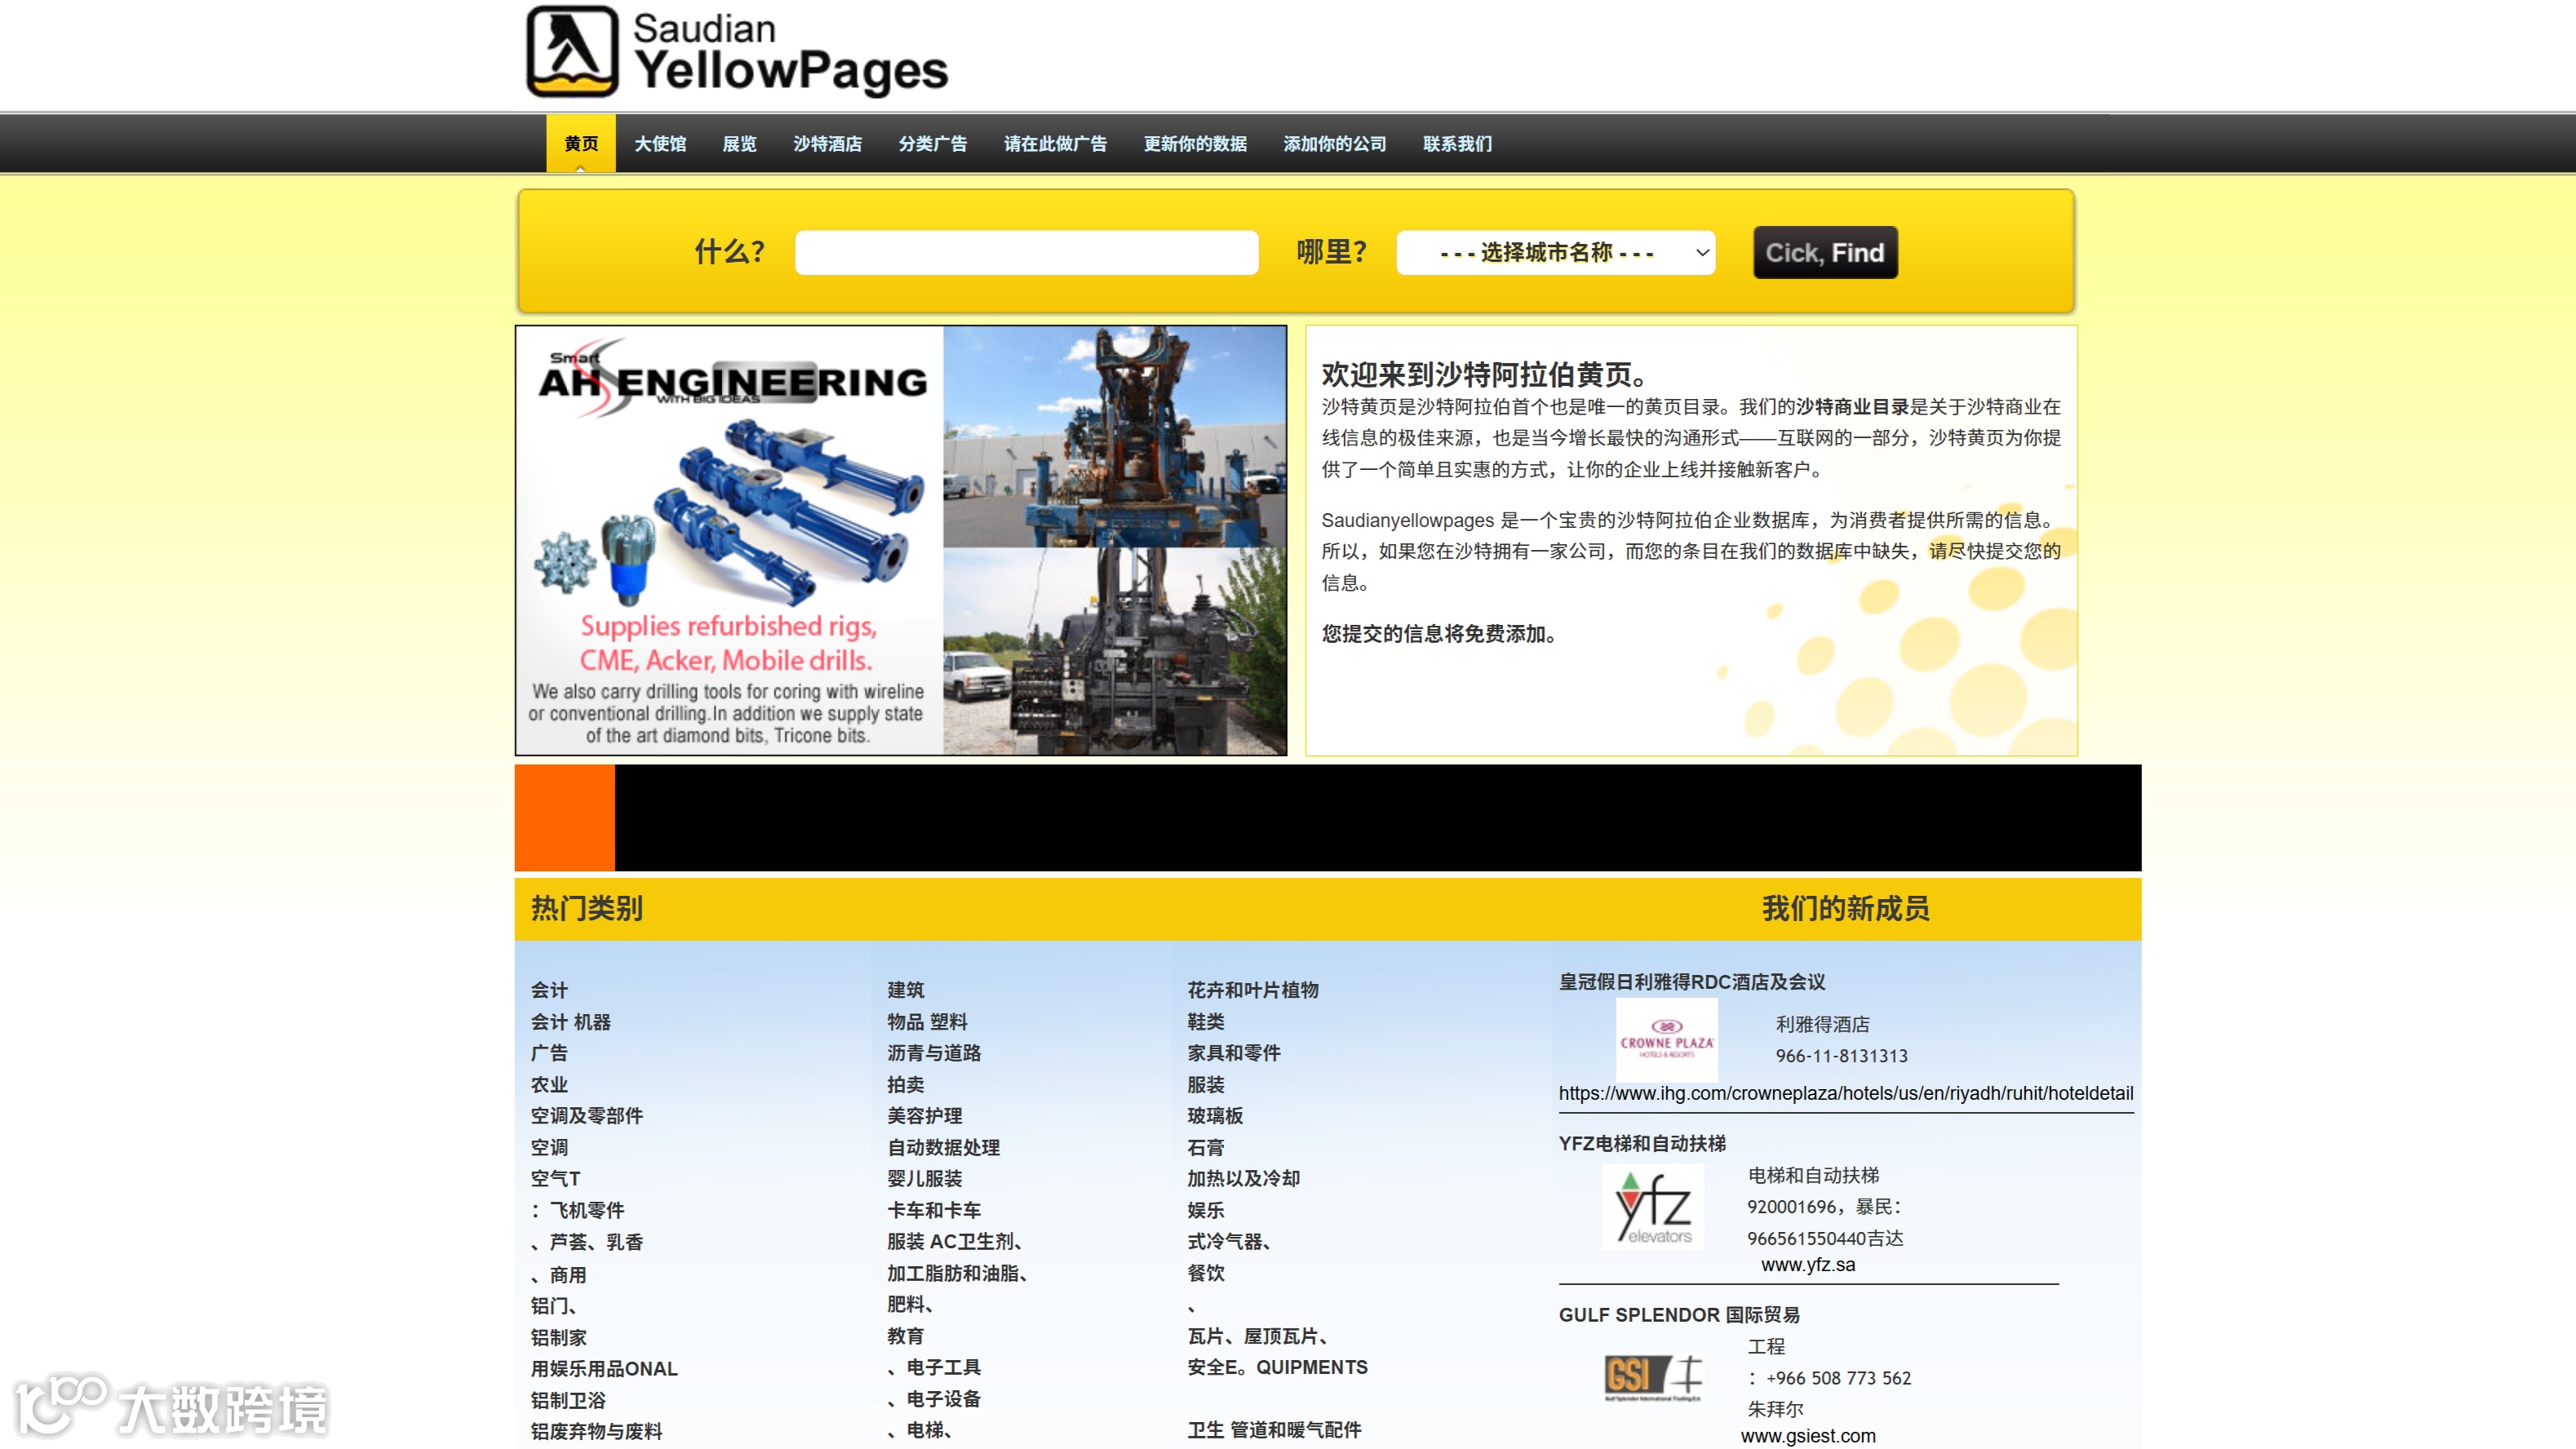Click the Saudian YellowPages logo

(737, 52)
